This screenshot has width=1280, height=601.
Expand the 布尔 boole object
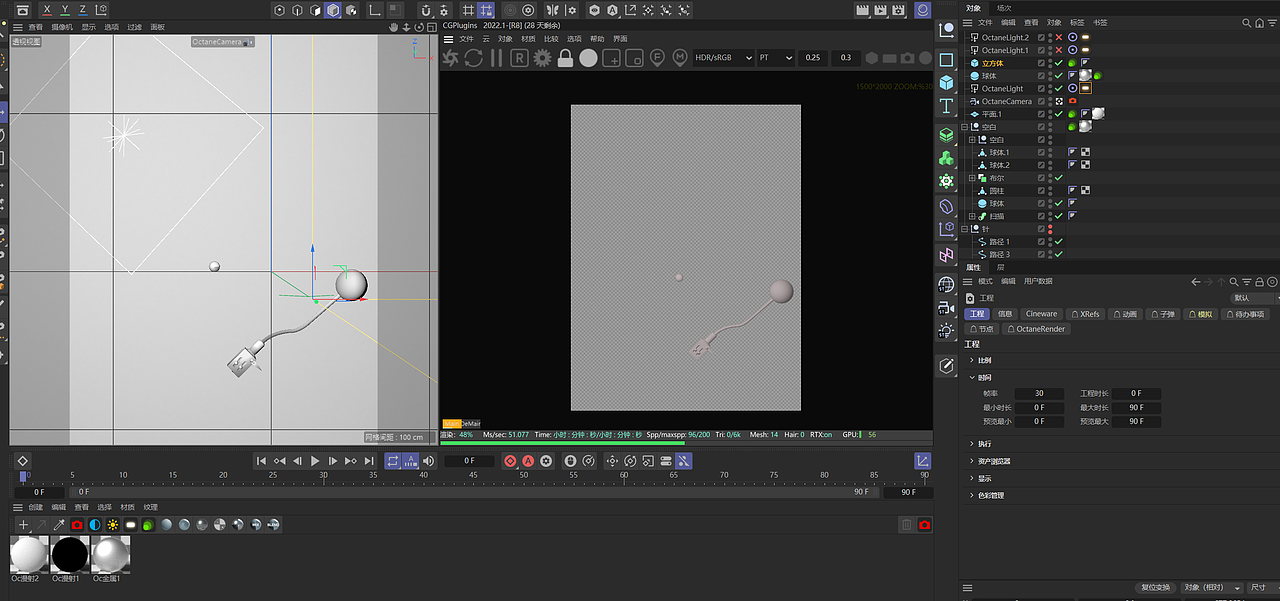[x=971, y=178]
